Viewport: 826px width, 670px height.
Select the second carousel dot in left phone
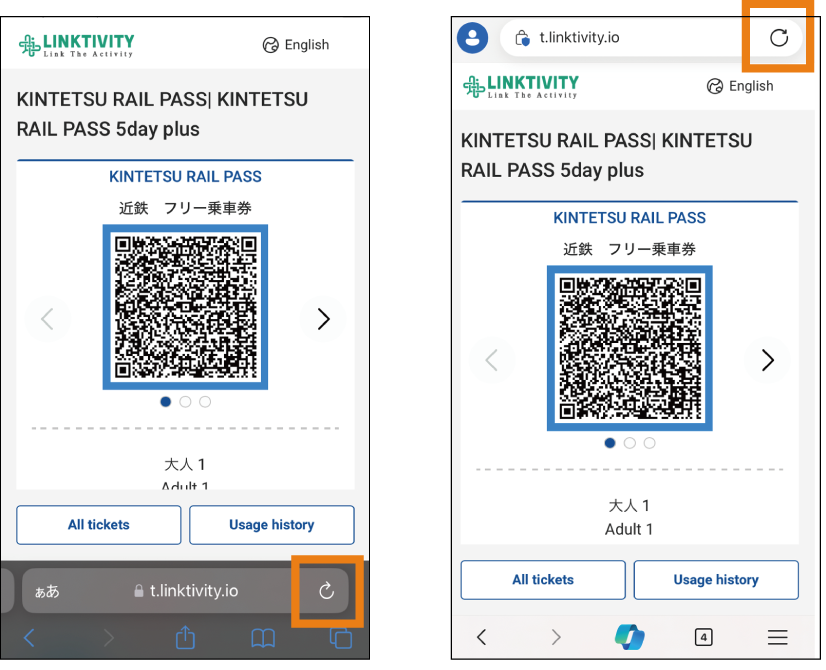[185, 402]
